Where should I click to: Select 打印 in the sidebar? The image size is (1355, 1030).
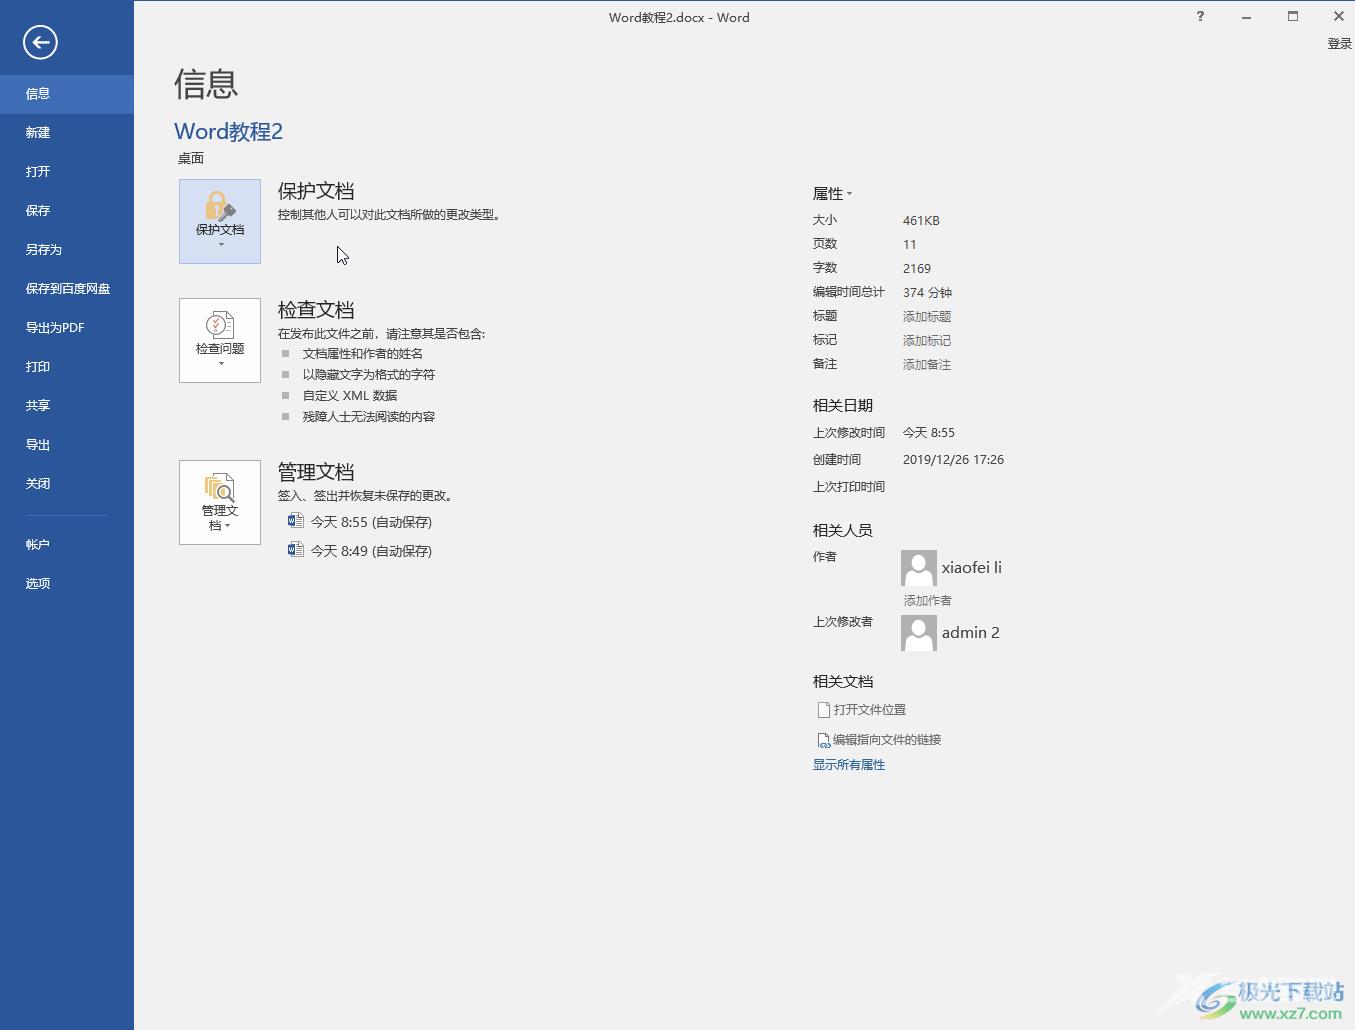[67, 367]
